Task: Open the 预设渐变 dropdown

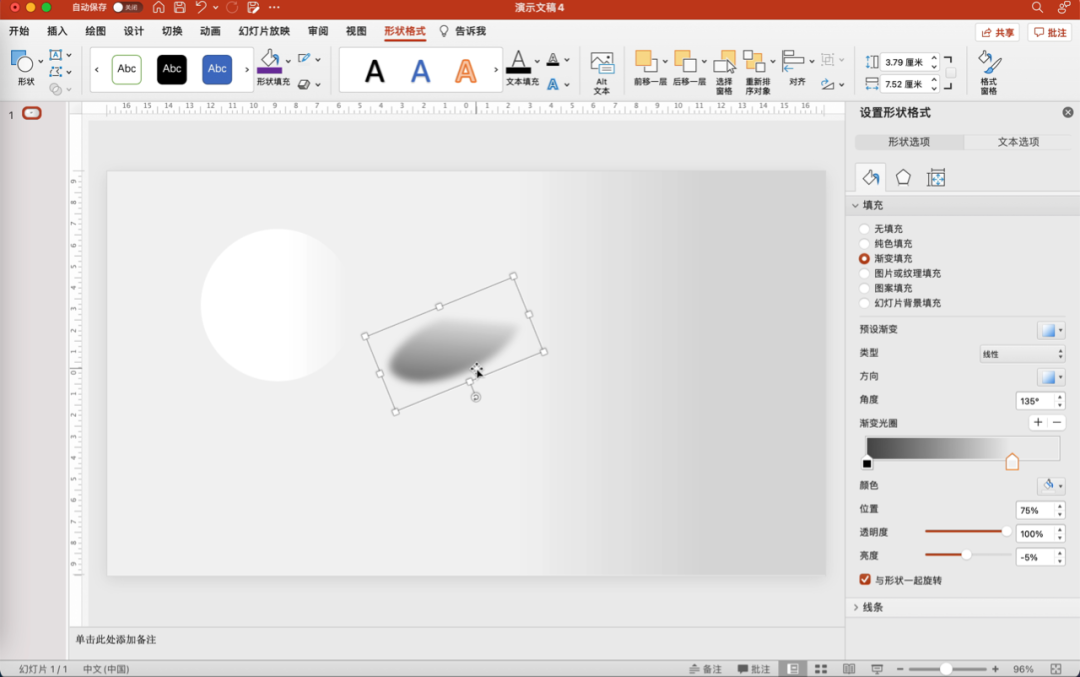Action: point(1051,330)
